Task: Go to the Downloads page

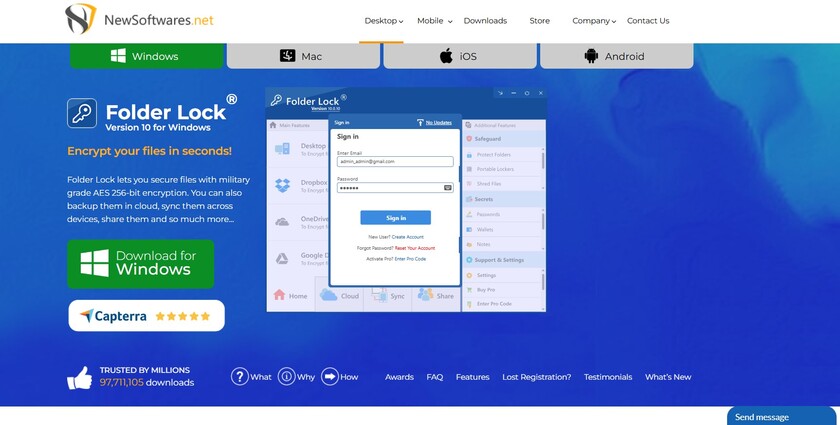Action: (x=485, y=21)
